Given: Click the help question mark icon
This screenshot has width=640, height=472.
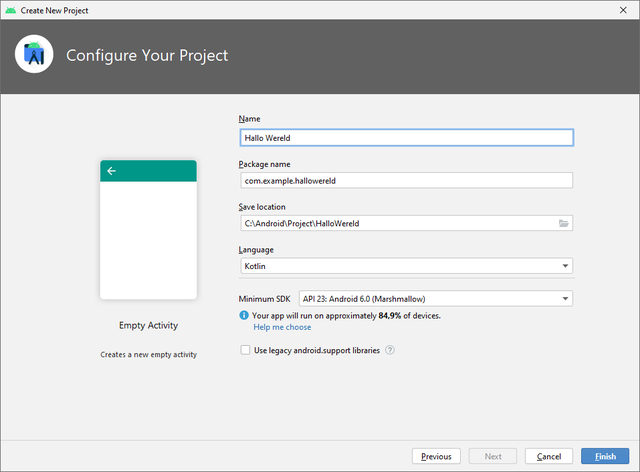Looking at the screenshot, I should tap(390, 350).
